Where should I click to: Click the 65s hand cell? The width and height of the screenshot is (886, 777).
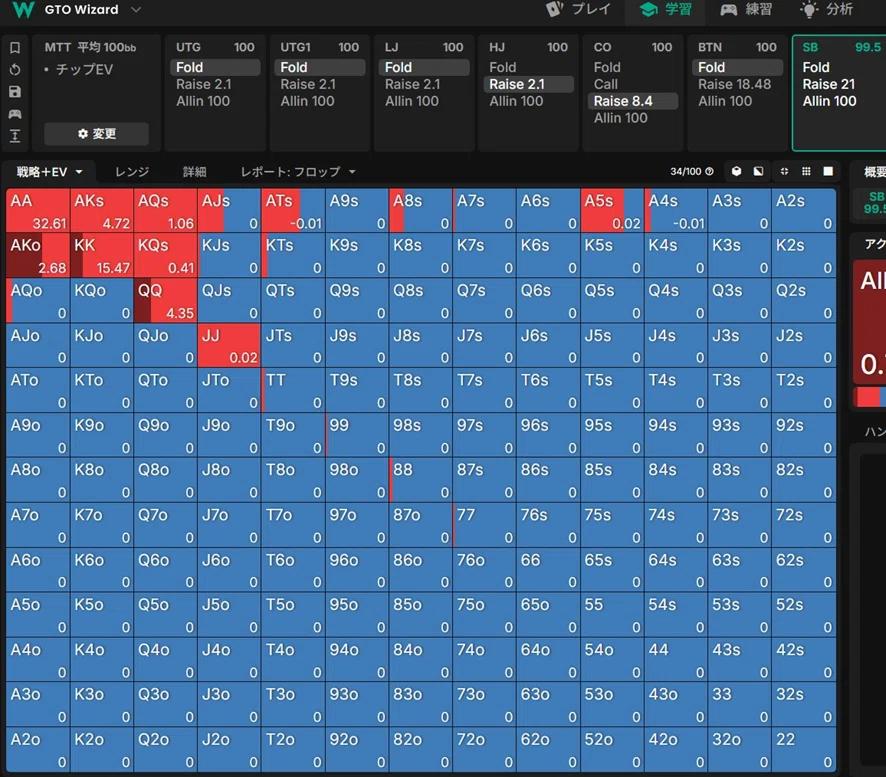click(x=612, y=570)
